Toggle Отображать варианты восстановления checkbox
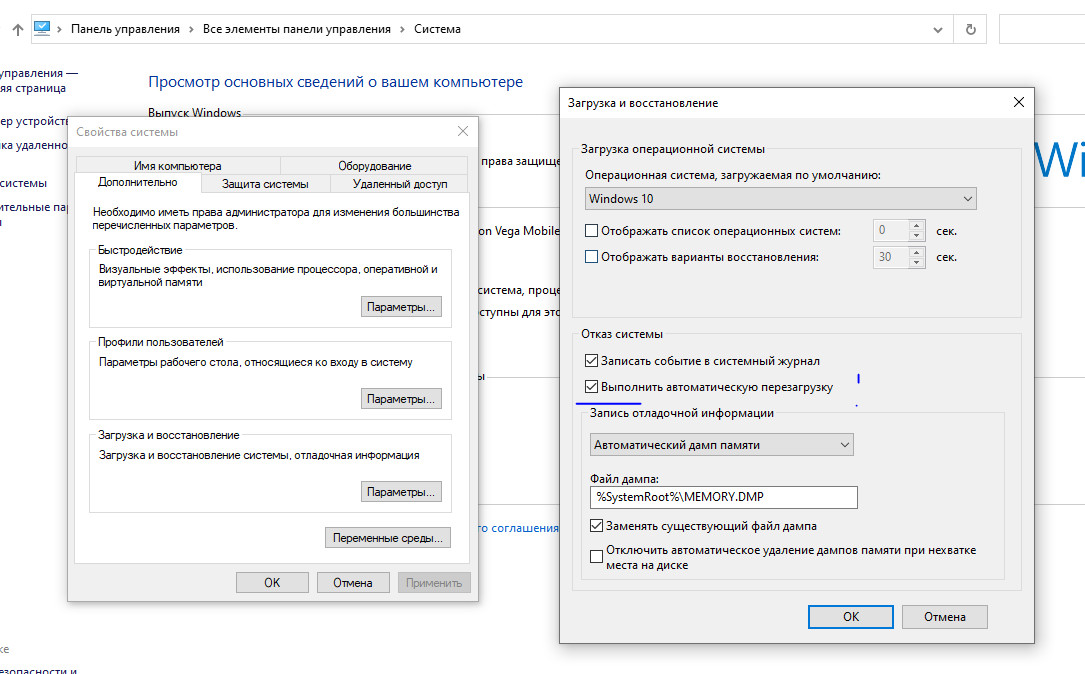The width and height of the screenshot is (1085, 674). [592, 257]
